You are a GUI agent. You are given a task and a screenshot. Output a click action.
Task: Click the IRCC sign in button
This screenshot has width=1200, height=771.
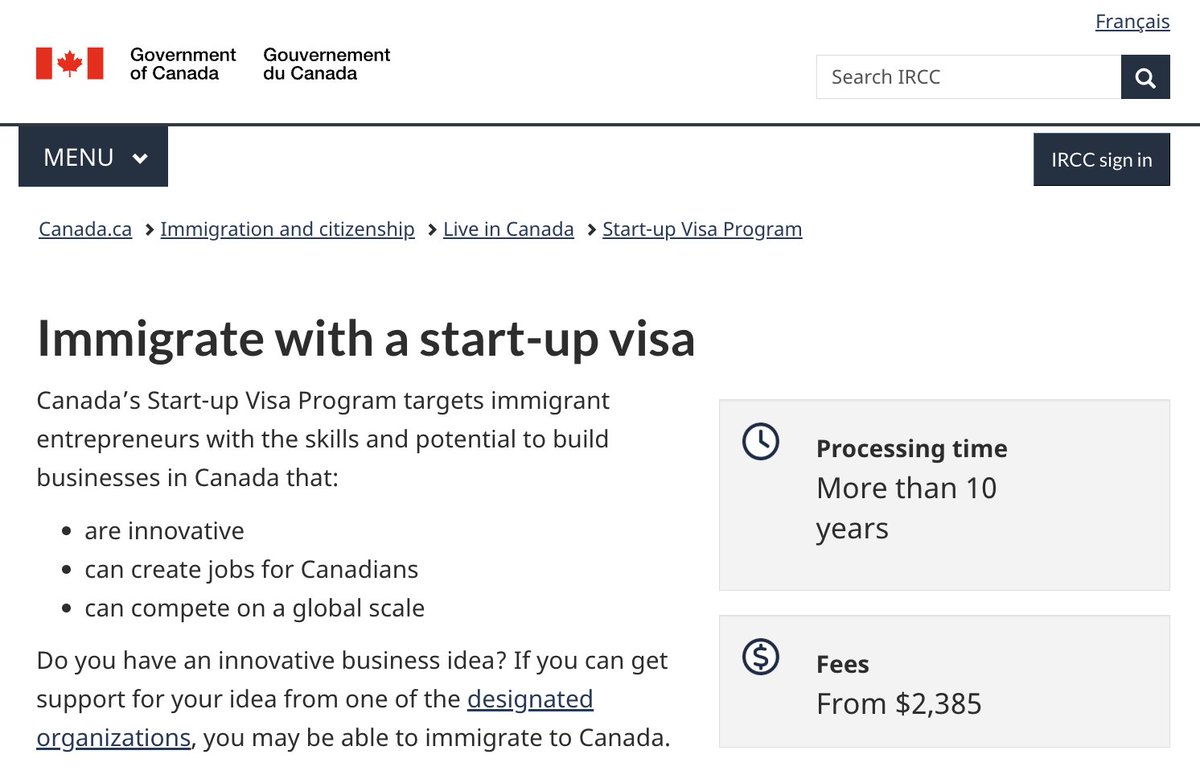tap(1101, 159)
